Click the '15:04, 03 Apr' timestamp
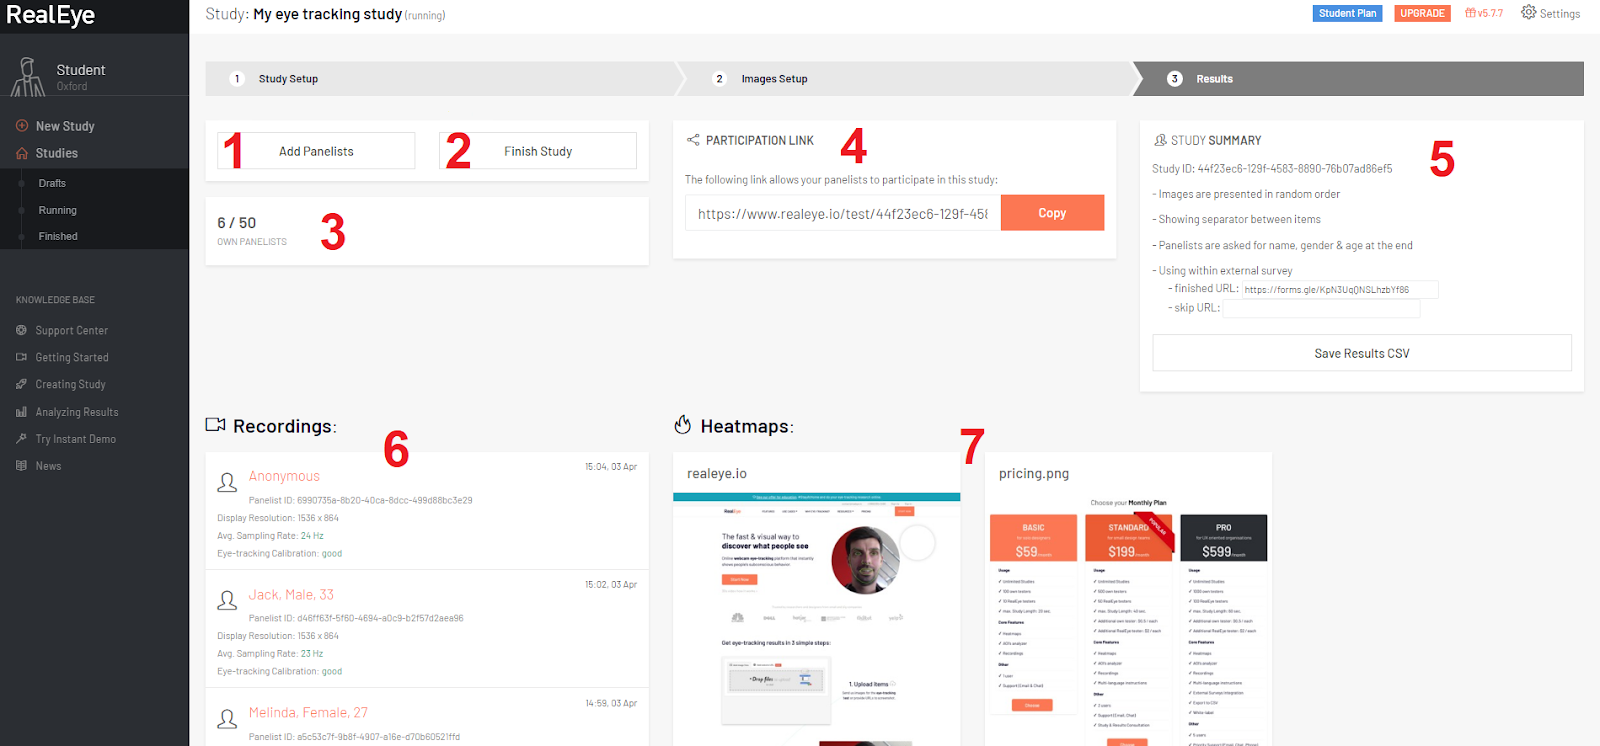 (611, 467)
